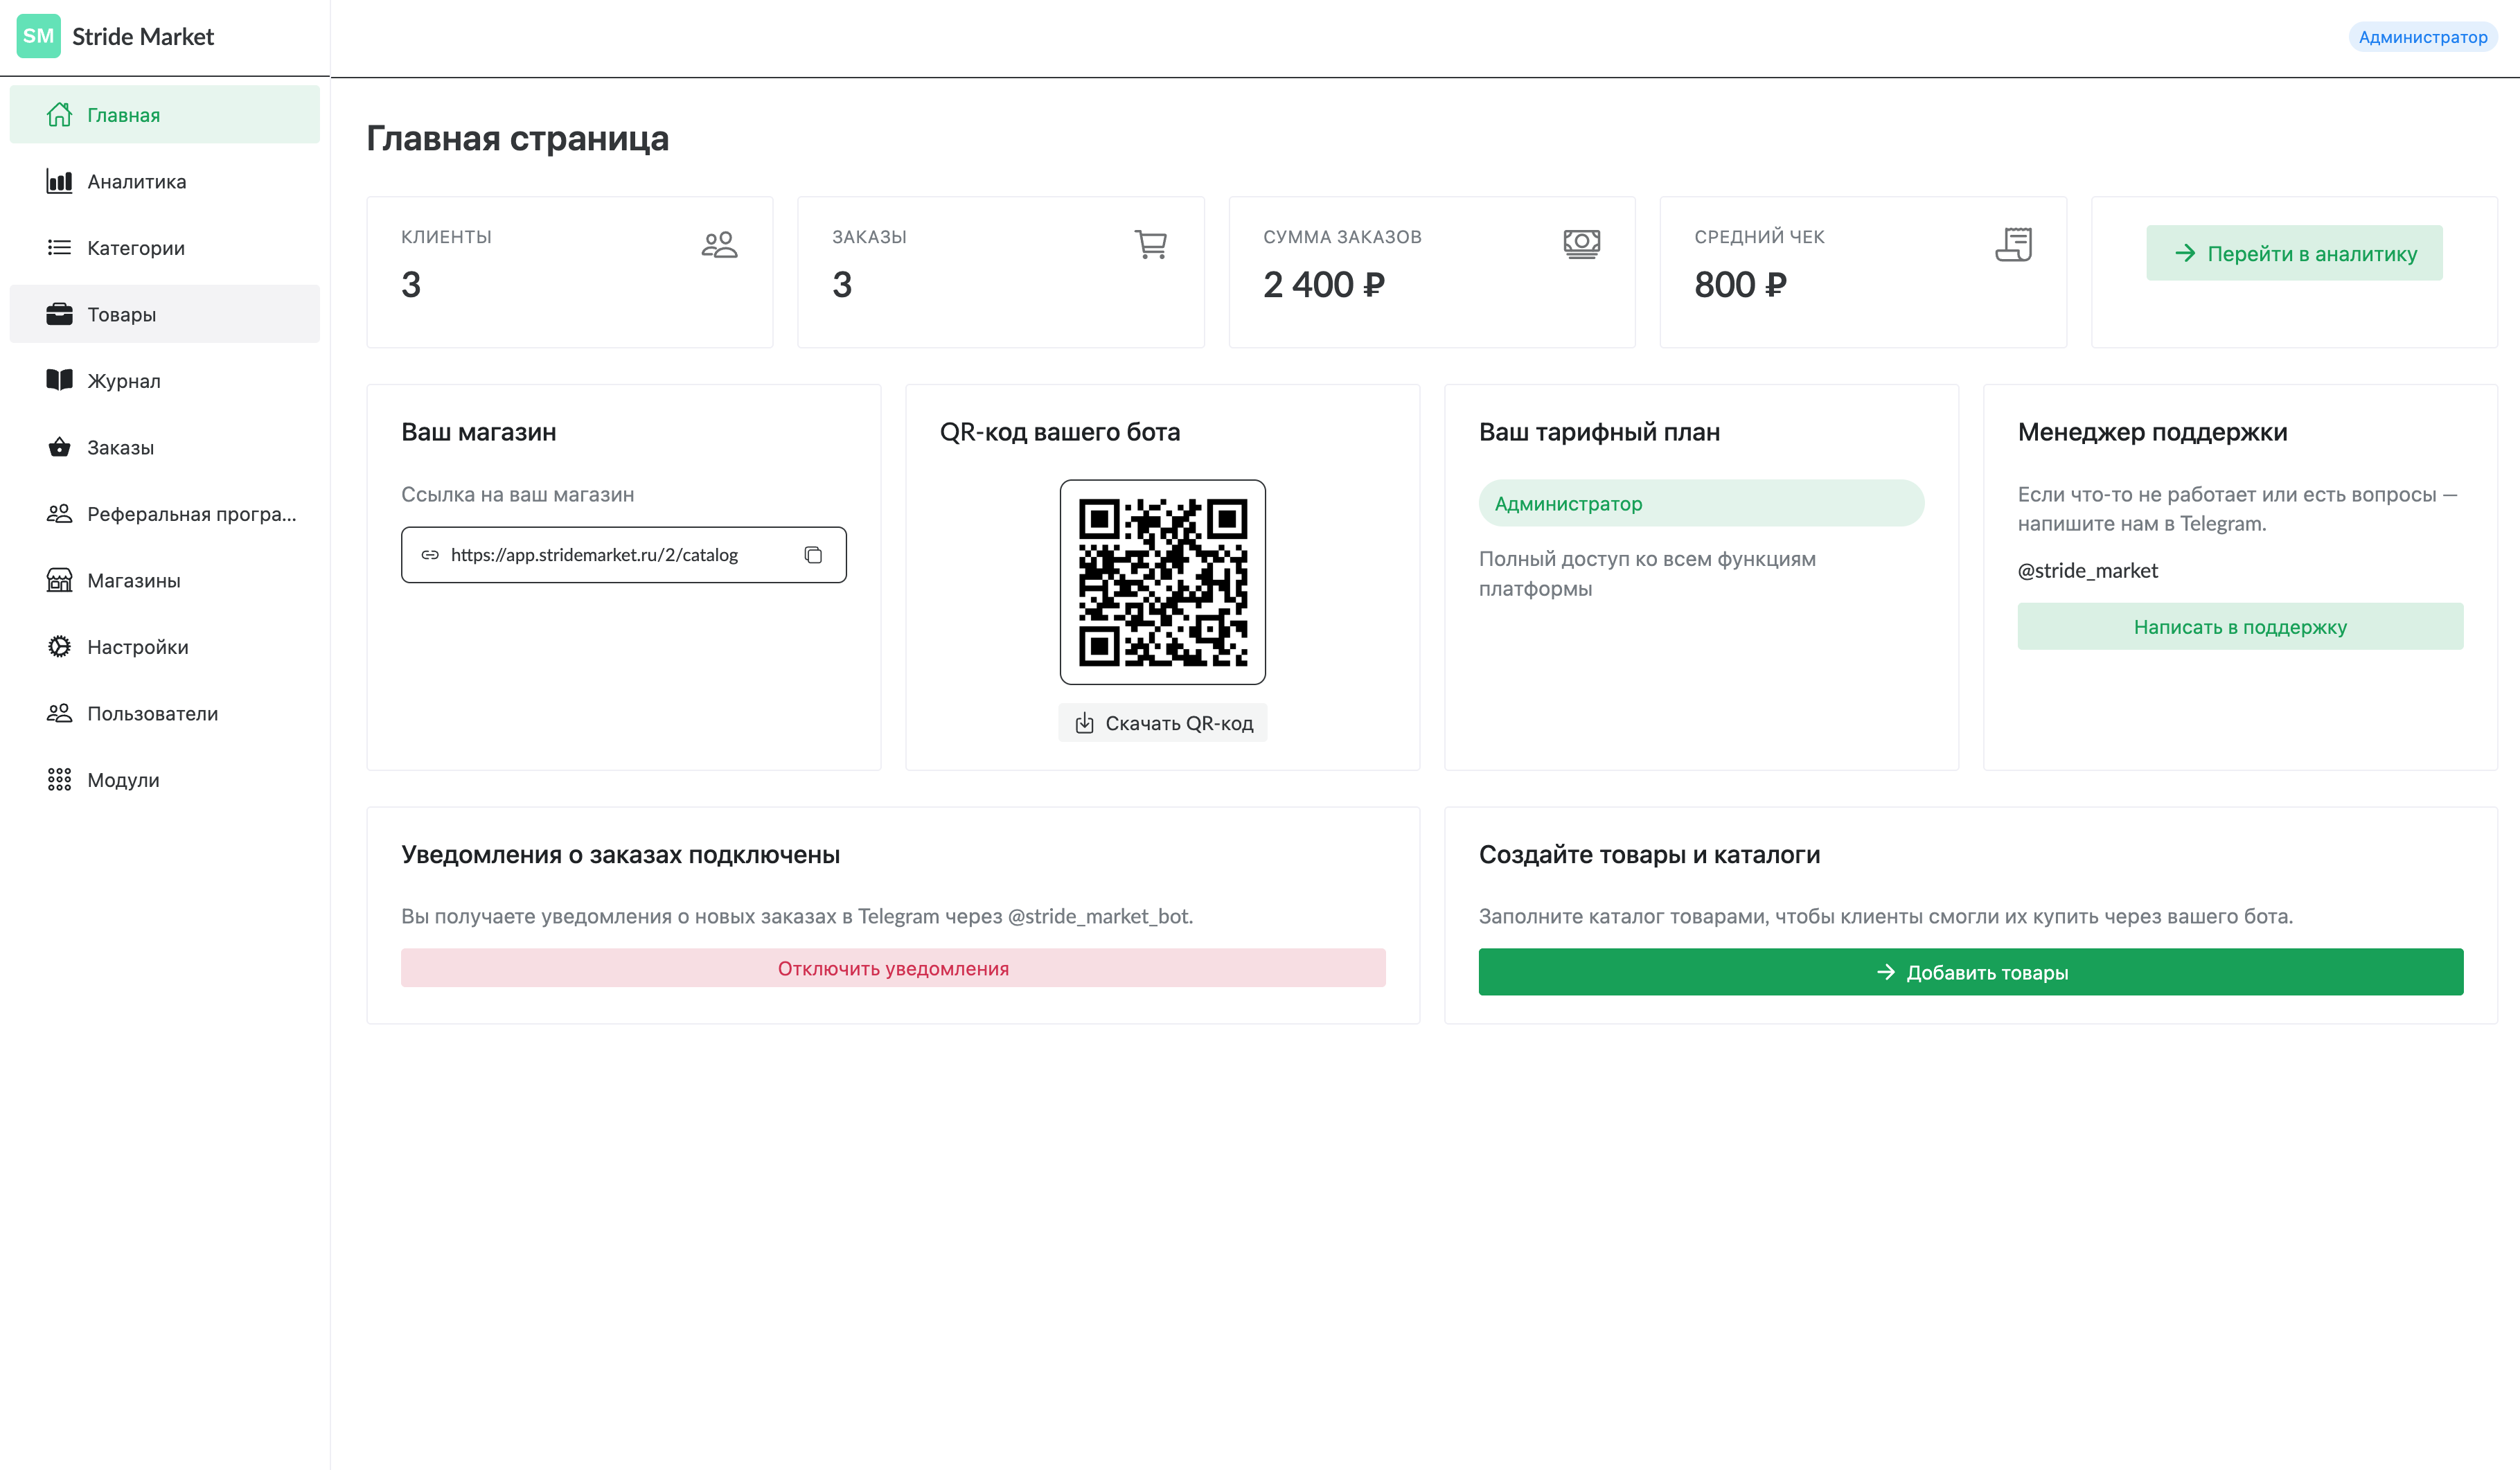
Task: Download the bot QR code via Скачать QR-код
Action: 1162,722
